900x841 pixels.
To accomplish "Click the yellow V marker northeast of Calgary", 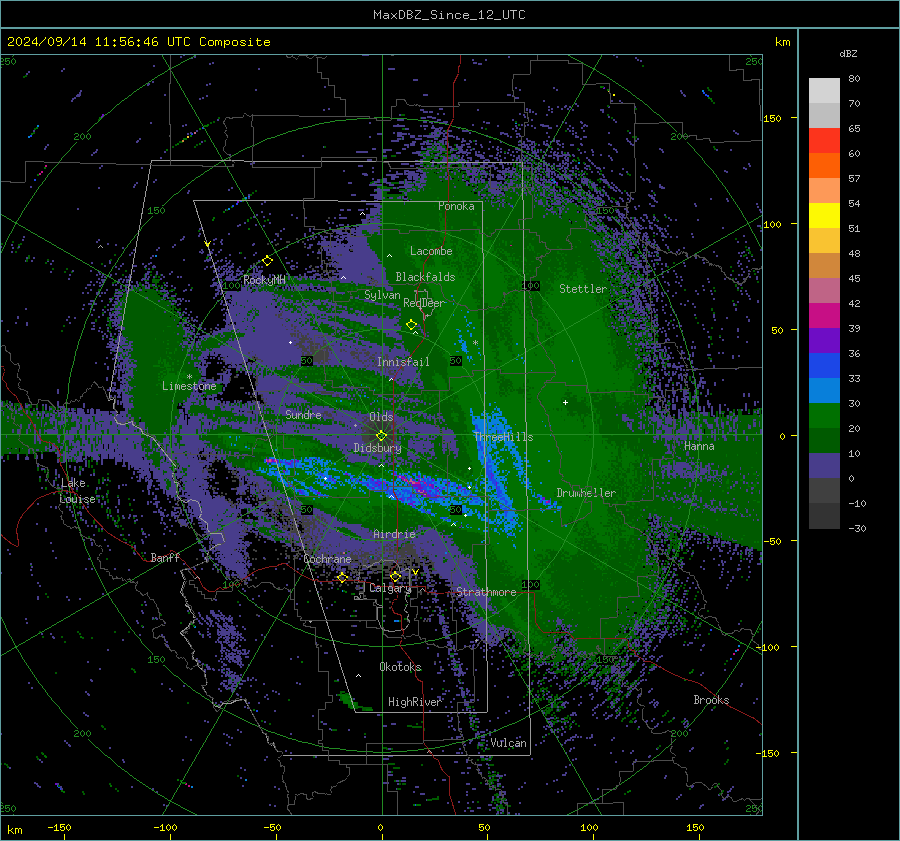I will click(x=415, y=572).
